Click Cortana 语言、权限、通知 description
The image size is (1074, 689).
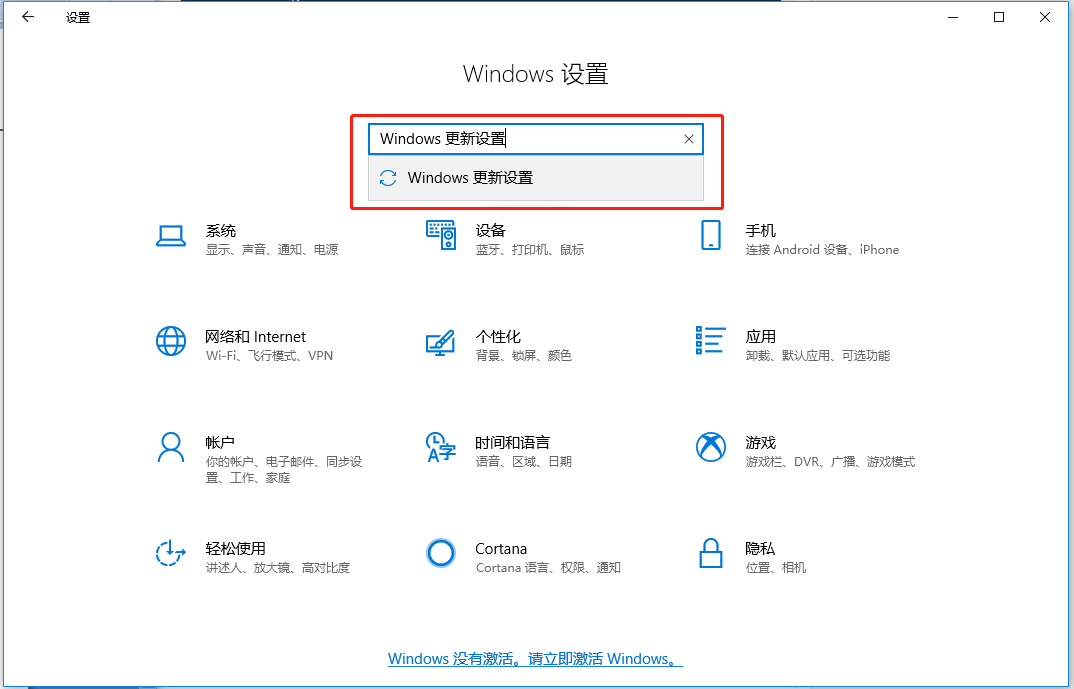tap(548, 568)
